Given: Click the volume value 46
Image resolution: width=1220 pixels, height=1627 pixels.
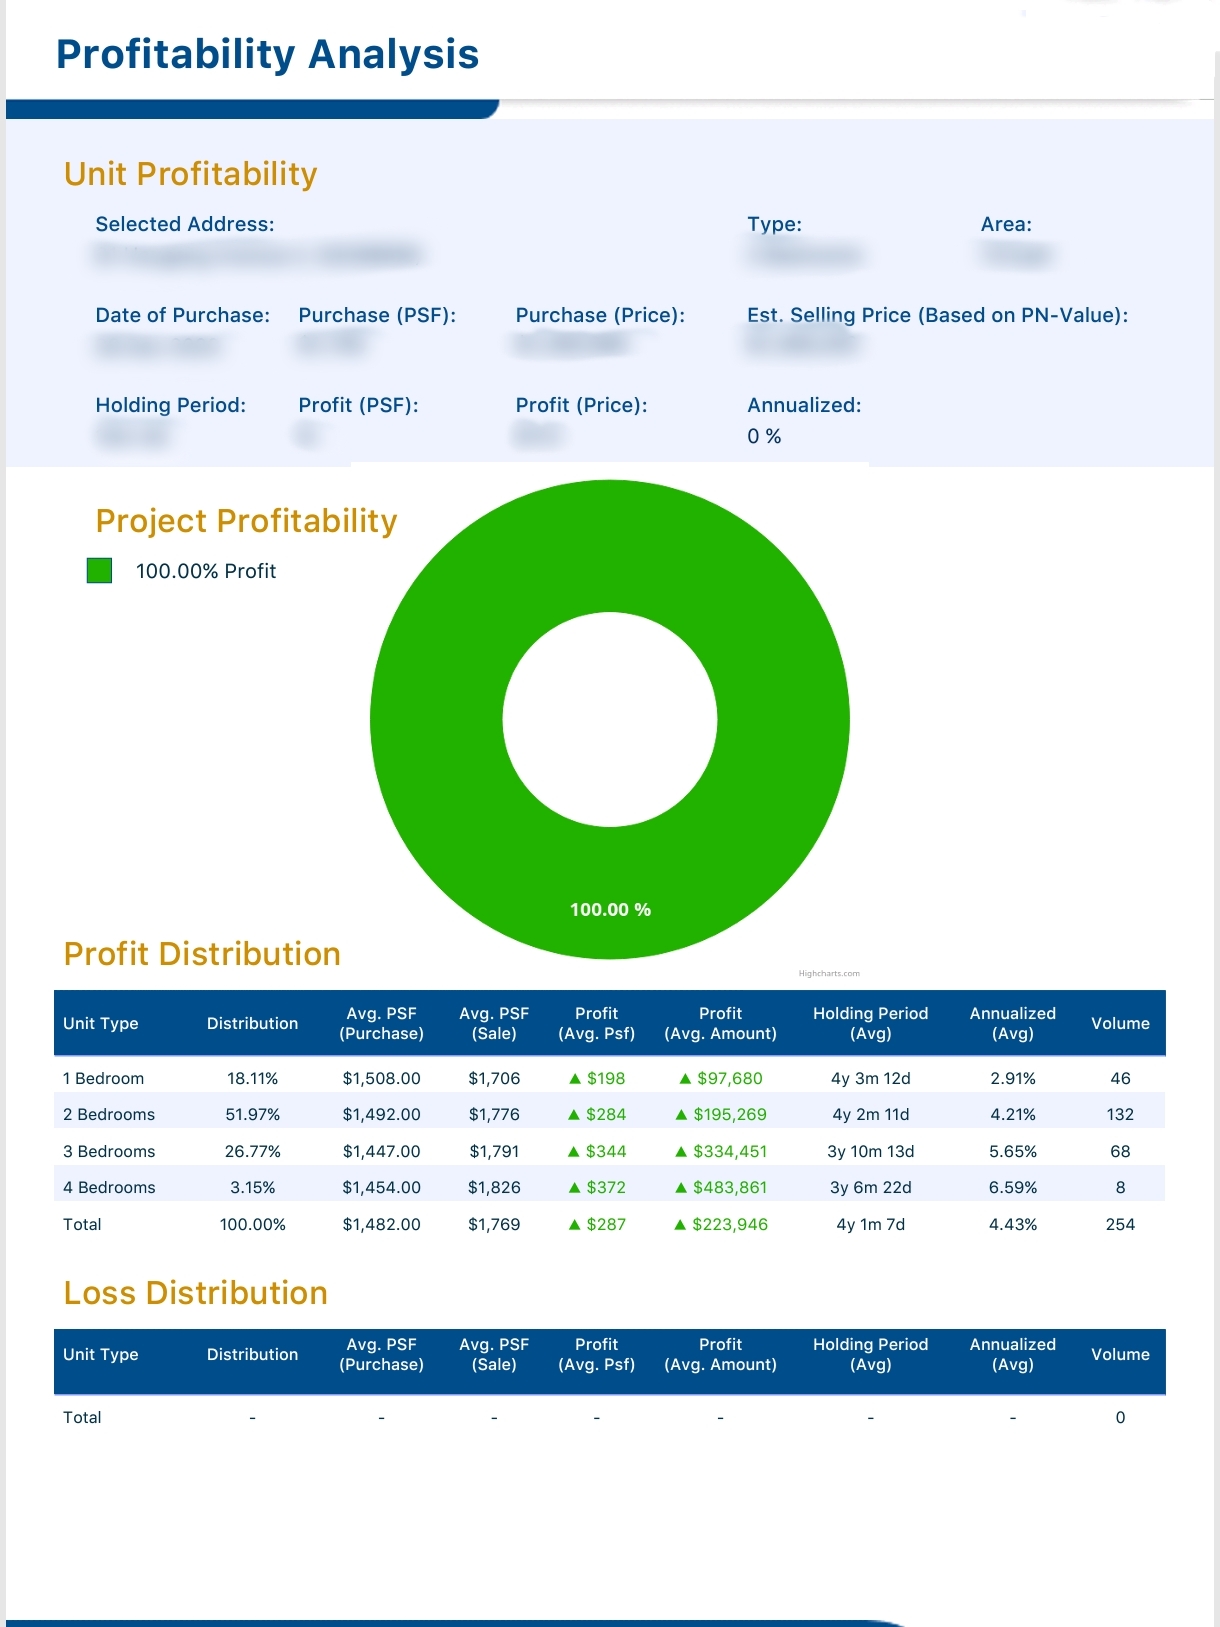Looking at the screenshot, I should [x=1120, y=1079].
